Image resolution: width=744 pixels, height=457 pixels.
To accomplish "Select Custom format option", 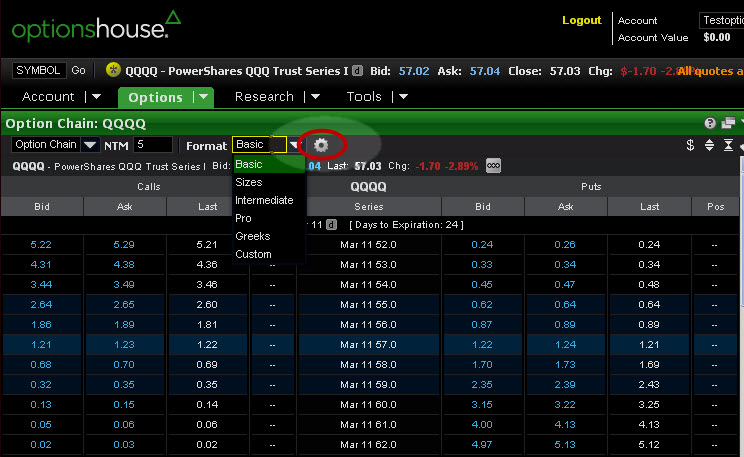I will [269, 254].
